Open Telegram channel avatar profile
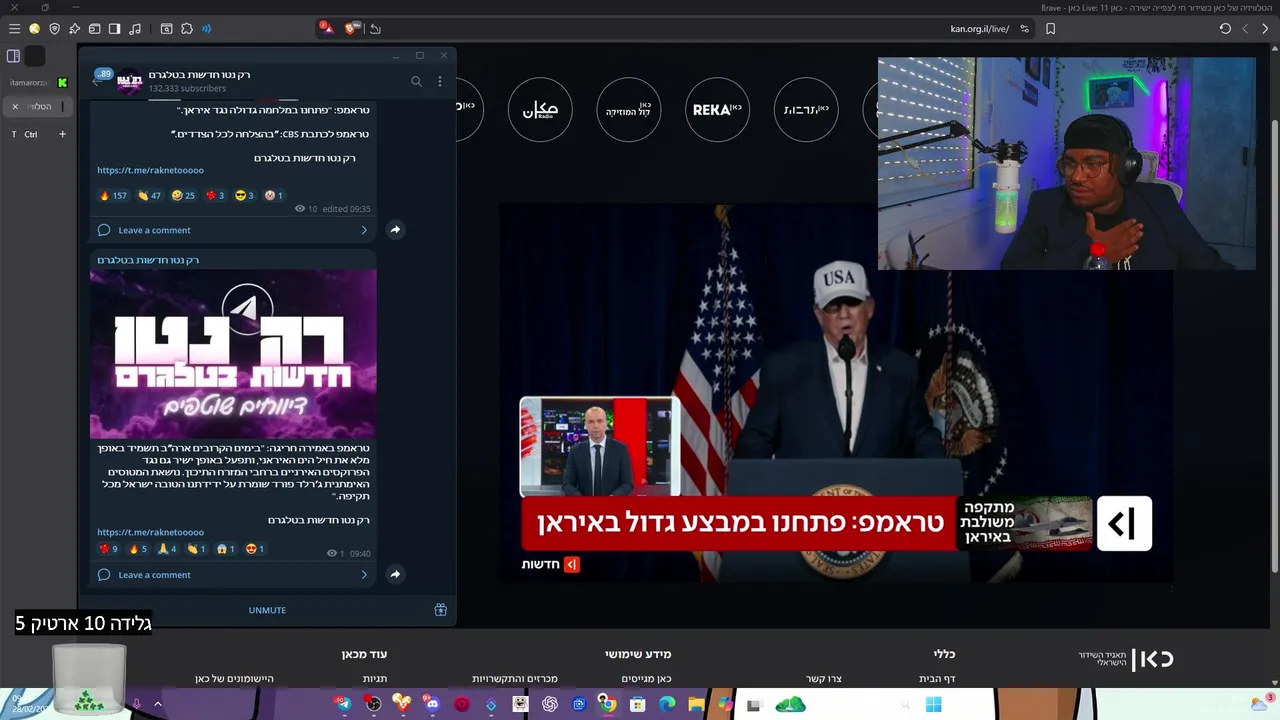This screenshot has height=720, width=1280. pyautogui.click(x=130, y=81)
